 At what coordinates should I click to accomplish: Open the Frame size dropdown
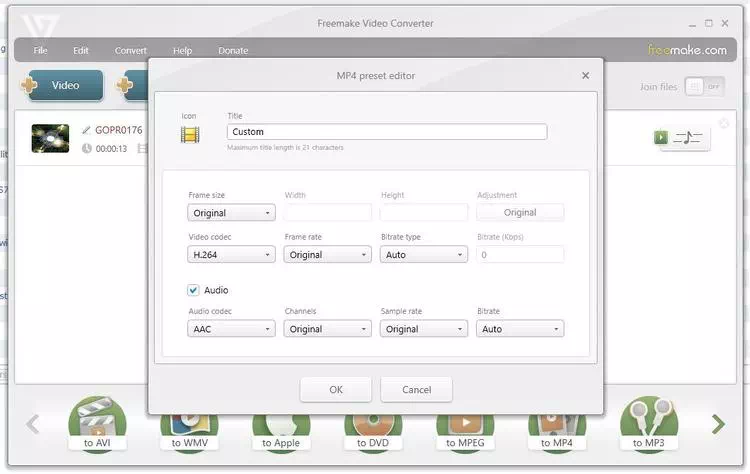click(232, 213)
